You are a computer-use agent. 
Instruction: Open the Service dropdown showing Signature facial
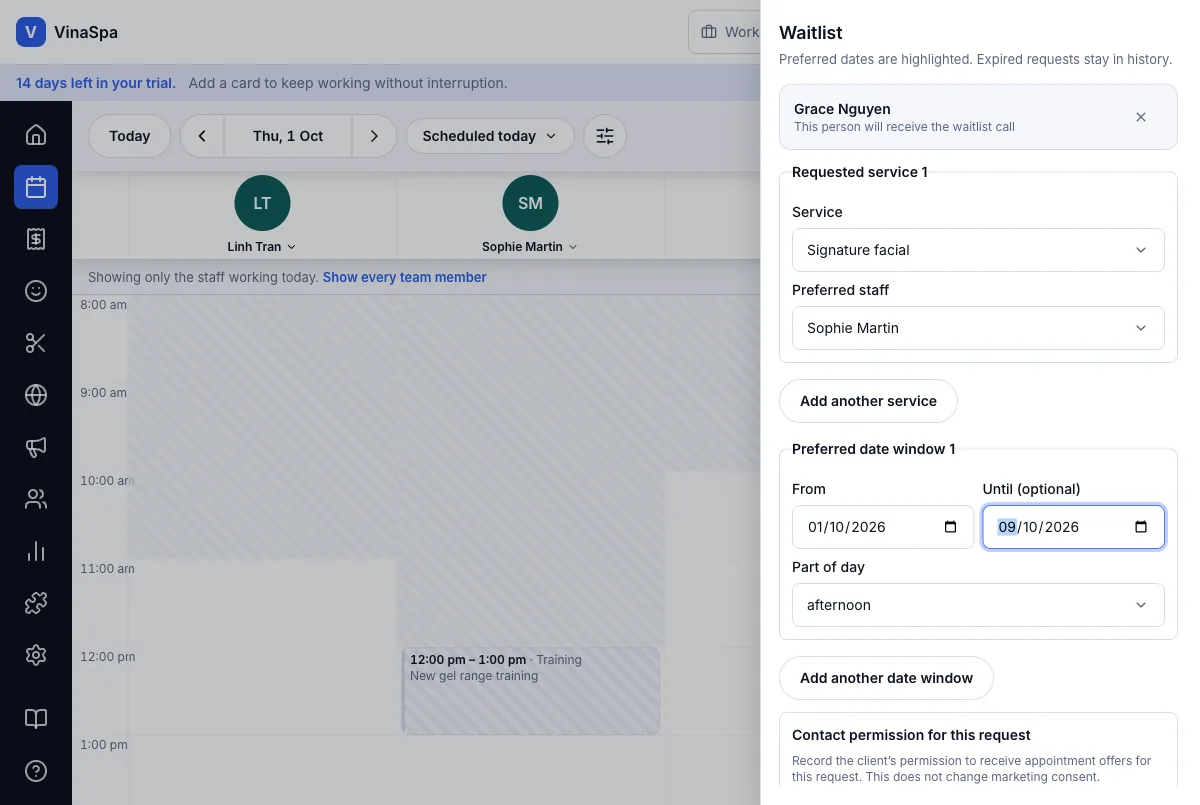[978, 250]
